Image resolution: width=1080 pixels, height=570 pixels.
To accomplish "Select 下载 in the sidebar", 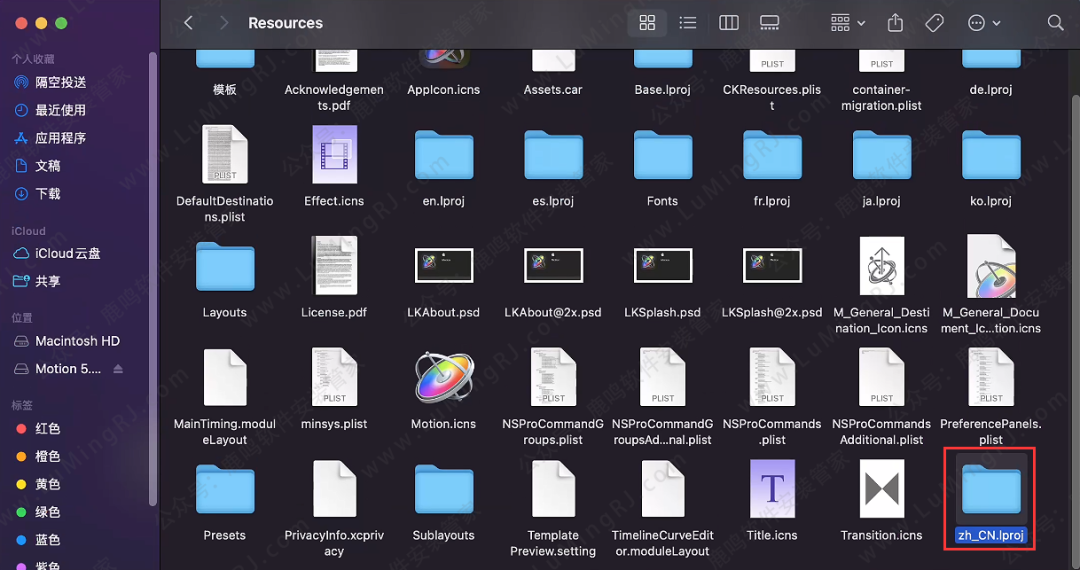I will pyautogui.click(x=48, y=194).
